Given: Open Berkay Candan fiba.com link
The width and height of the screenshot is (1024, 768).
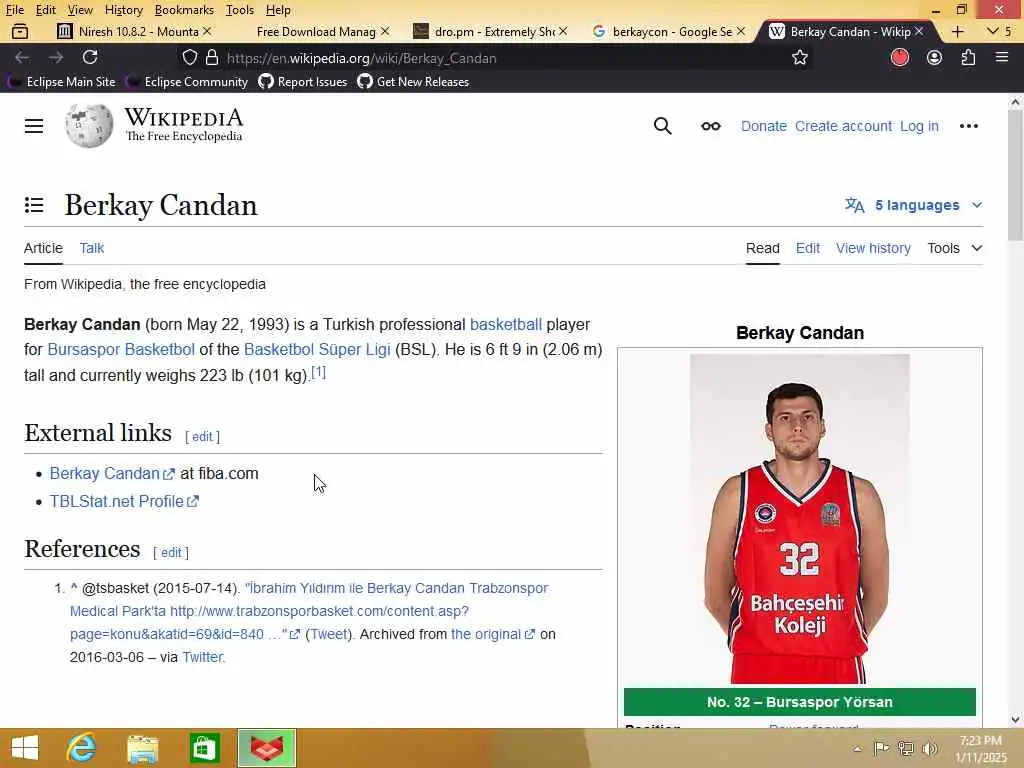Looking at the screenshot, I should click(112, 473).
